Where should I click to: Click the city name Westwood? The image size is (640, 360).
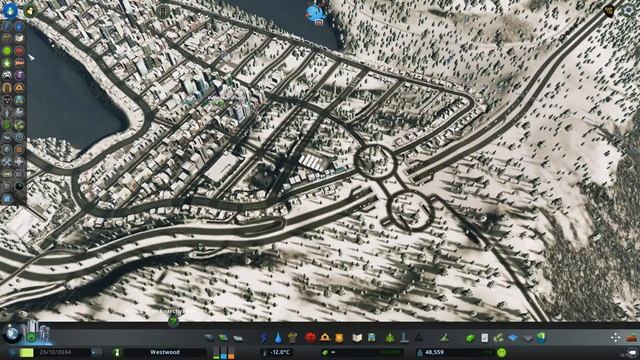point(164,352)
